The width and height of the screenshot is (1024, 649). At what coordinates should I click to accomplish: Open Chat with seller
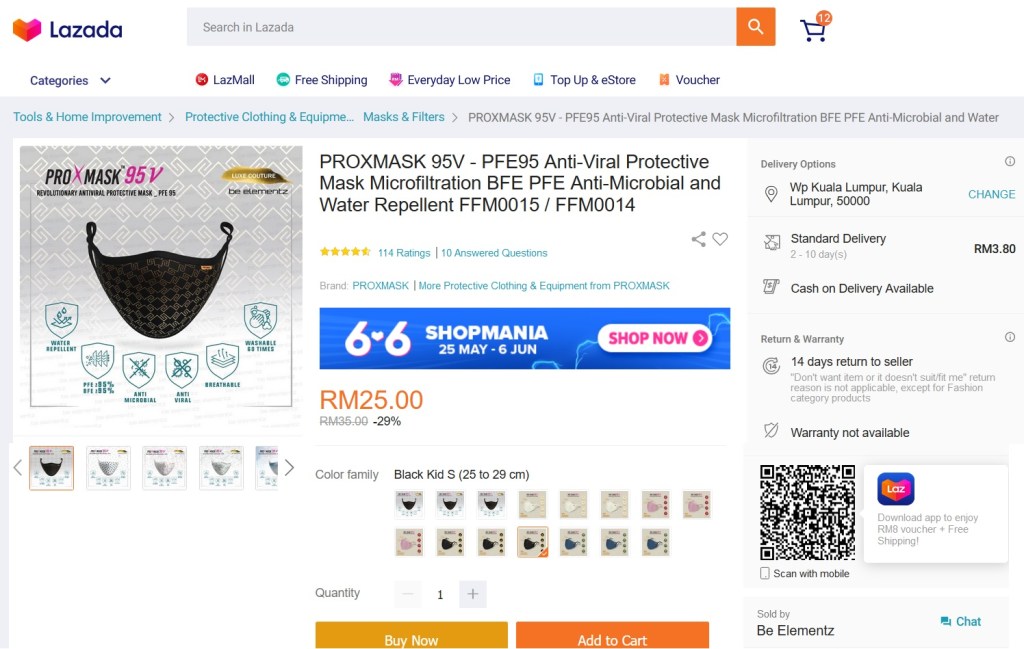coord(961,622)
